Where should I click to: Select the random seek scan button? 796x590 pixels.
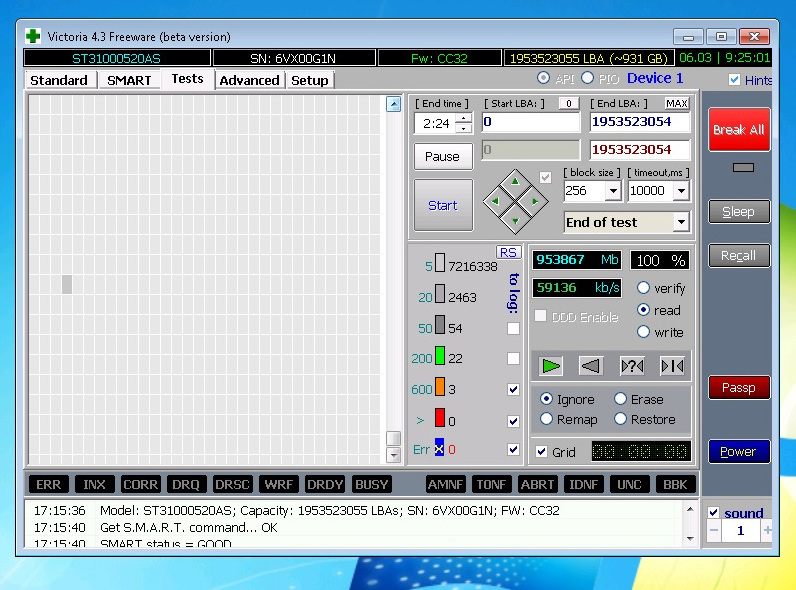632,366
